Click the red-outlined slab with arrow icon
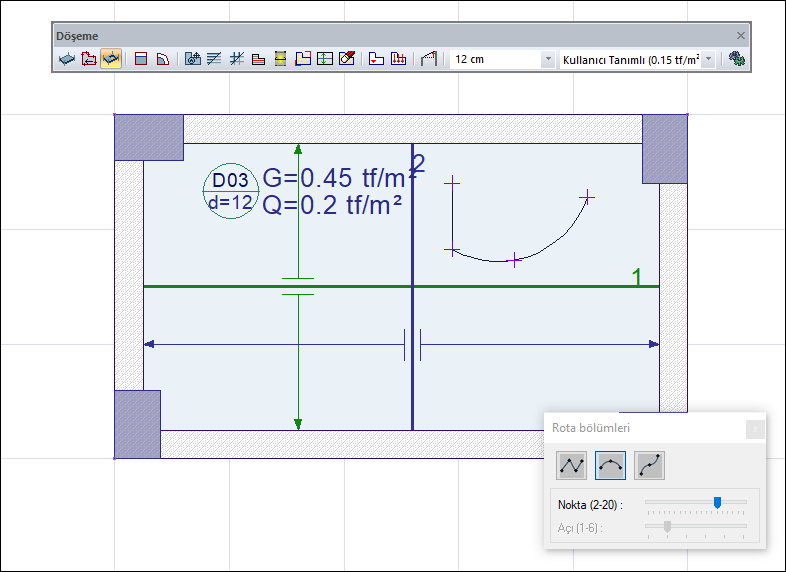The image size is (786, 572). [x=89, y=60]
